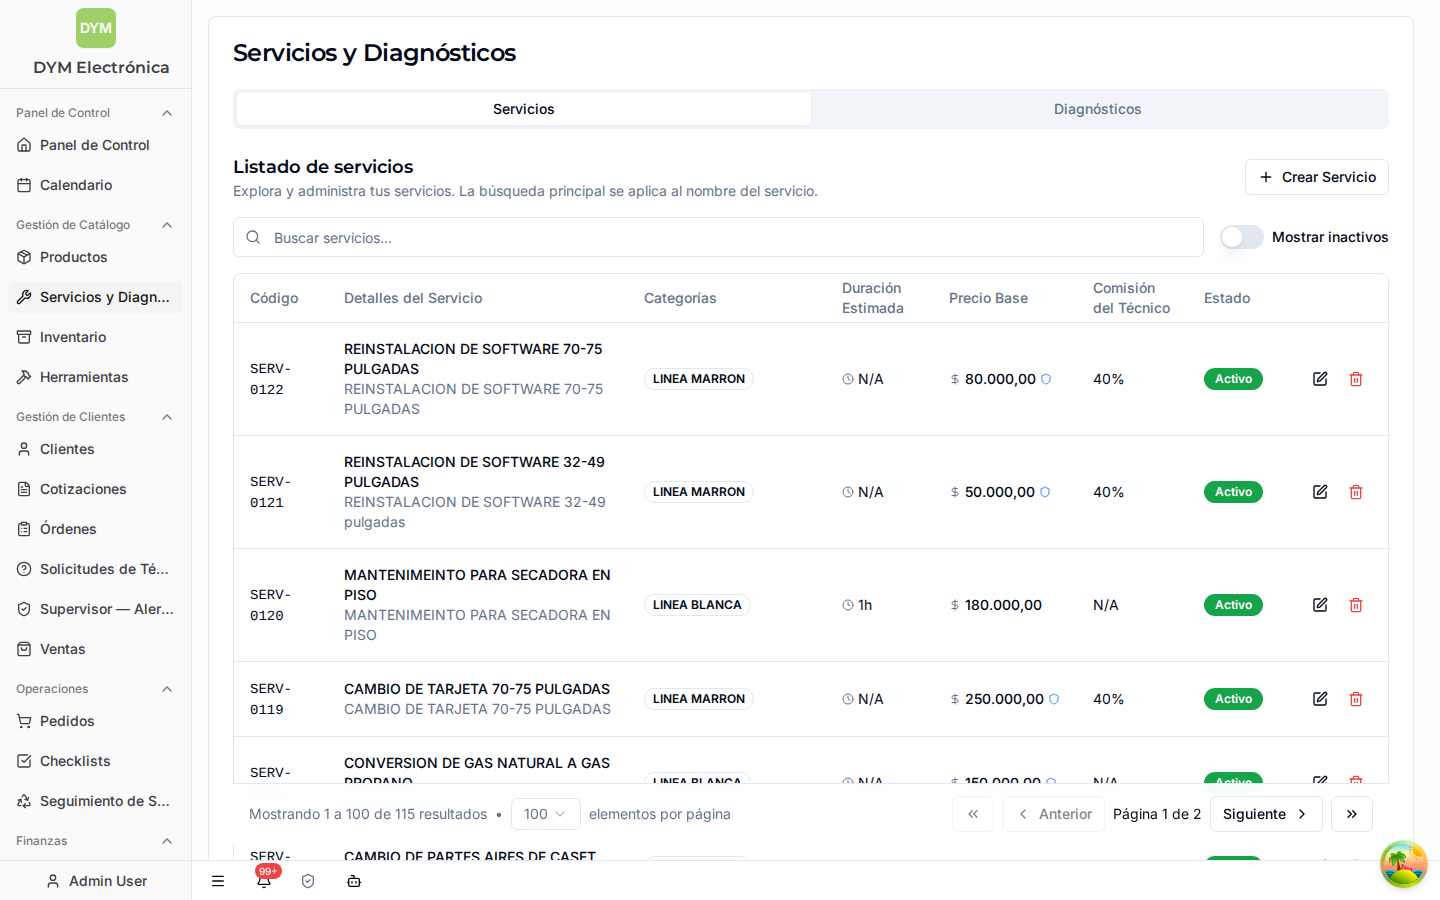Collapse the Gestión de Catálogo sidebar section
The image size is (1440, 900).
167,225
